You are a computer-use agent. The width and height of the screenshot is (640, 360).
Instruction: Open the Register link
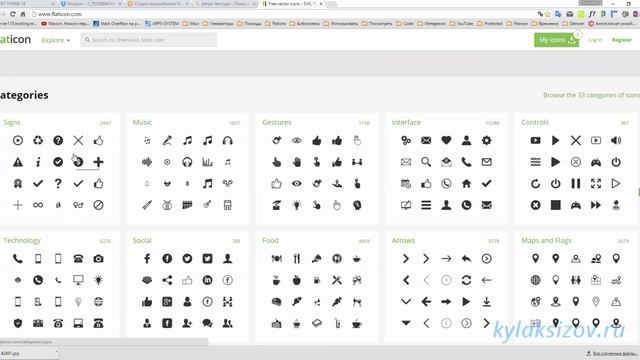click(x=622, y=40)
